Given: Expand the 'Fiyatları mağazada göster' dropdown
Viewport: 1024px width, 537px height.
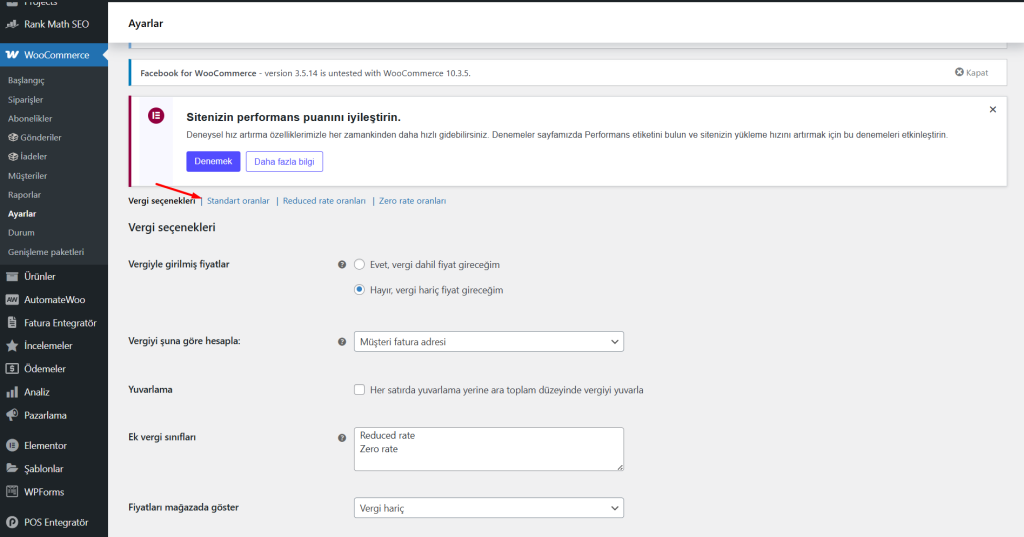Looking at the screenshot, I should tap(489, 508).
